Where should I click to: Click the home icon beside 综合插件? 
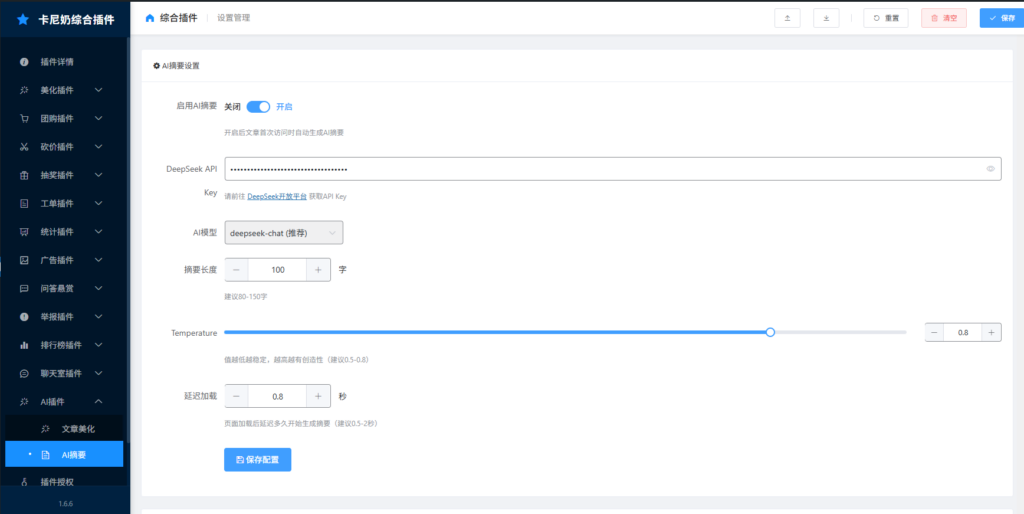[x=150, y=18]
